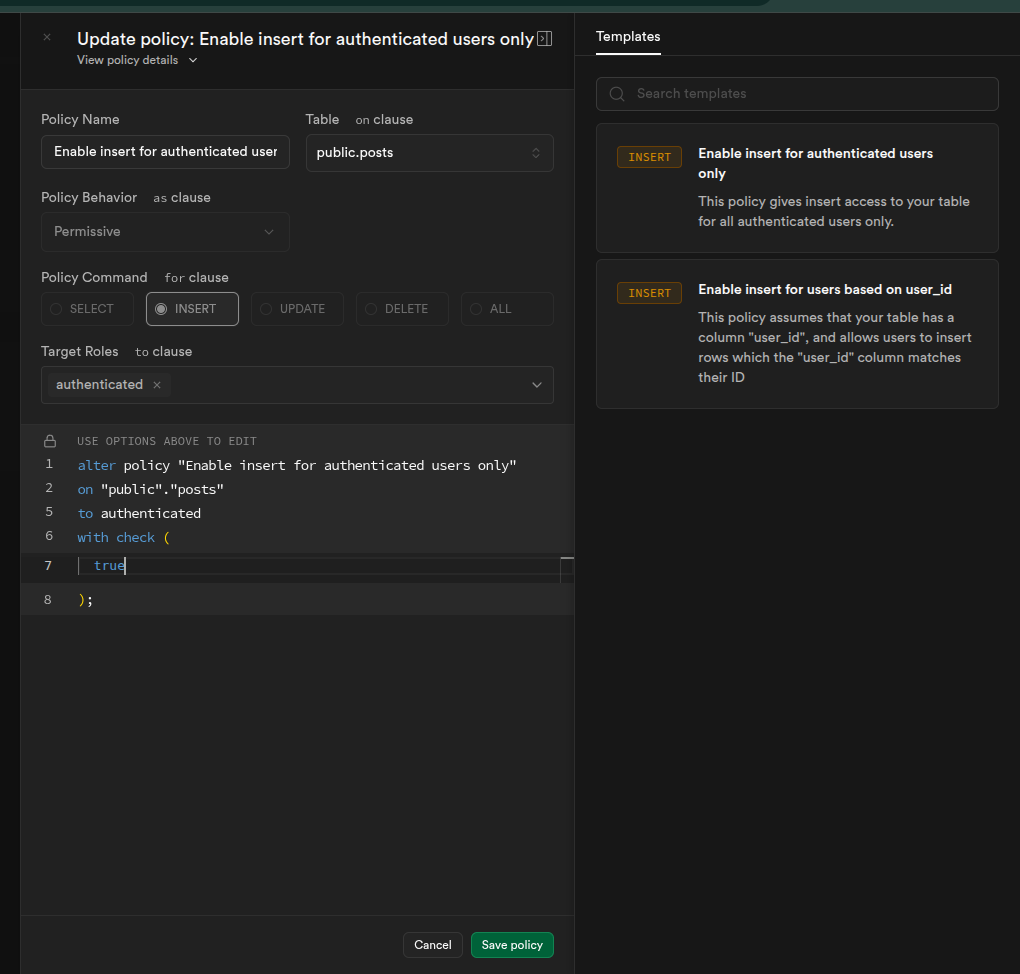
Task: Collapse the templates side panel icon
Action: (544, 39)
